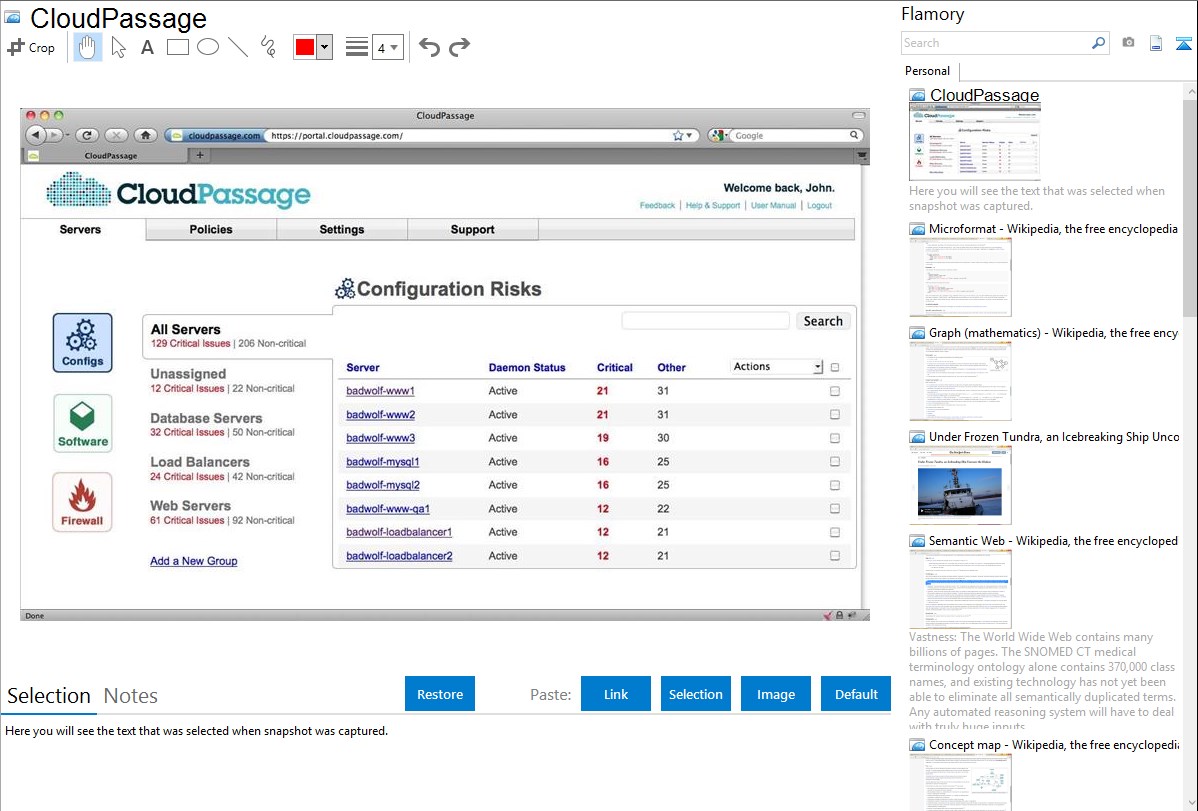Open the line width 4 dropdown
1198x811 pixels.
pos(387,47)
